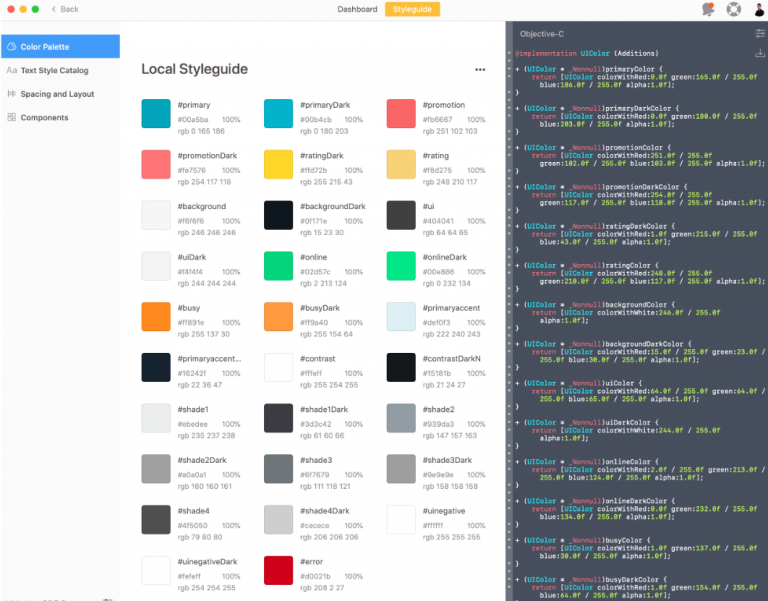The image size is (768, 601).
Task: Go back using the Back button
Action: [63, 9]
